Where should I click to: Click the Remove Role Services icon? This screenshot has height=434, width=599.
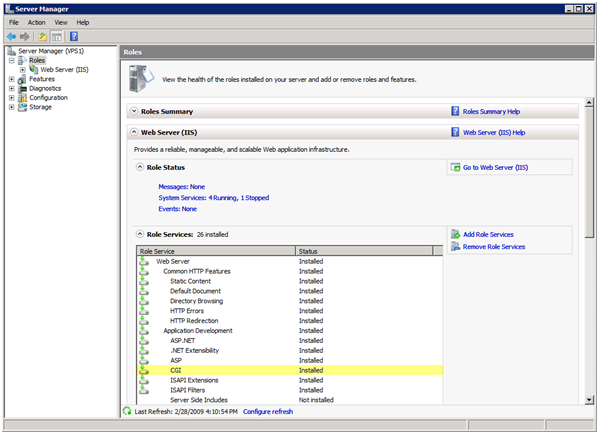pyautogui.click(x=455, y=246)
